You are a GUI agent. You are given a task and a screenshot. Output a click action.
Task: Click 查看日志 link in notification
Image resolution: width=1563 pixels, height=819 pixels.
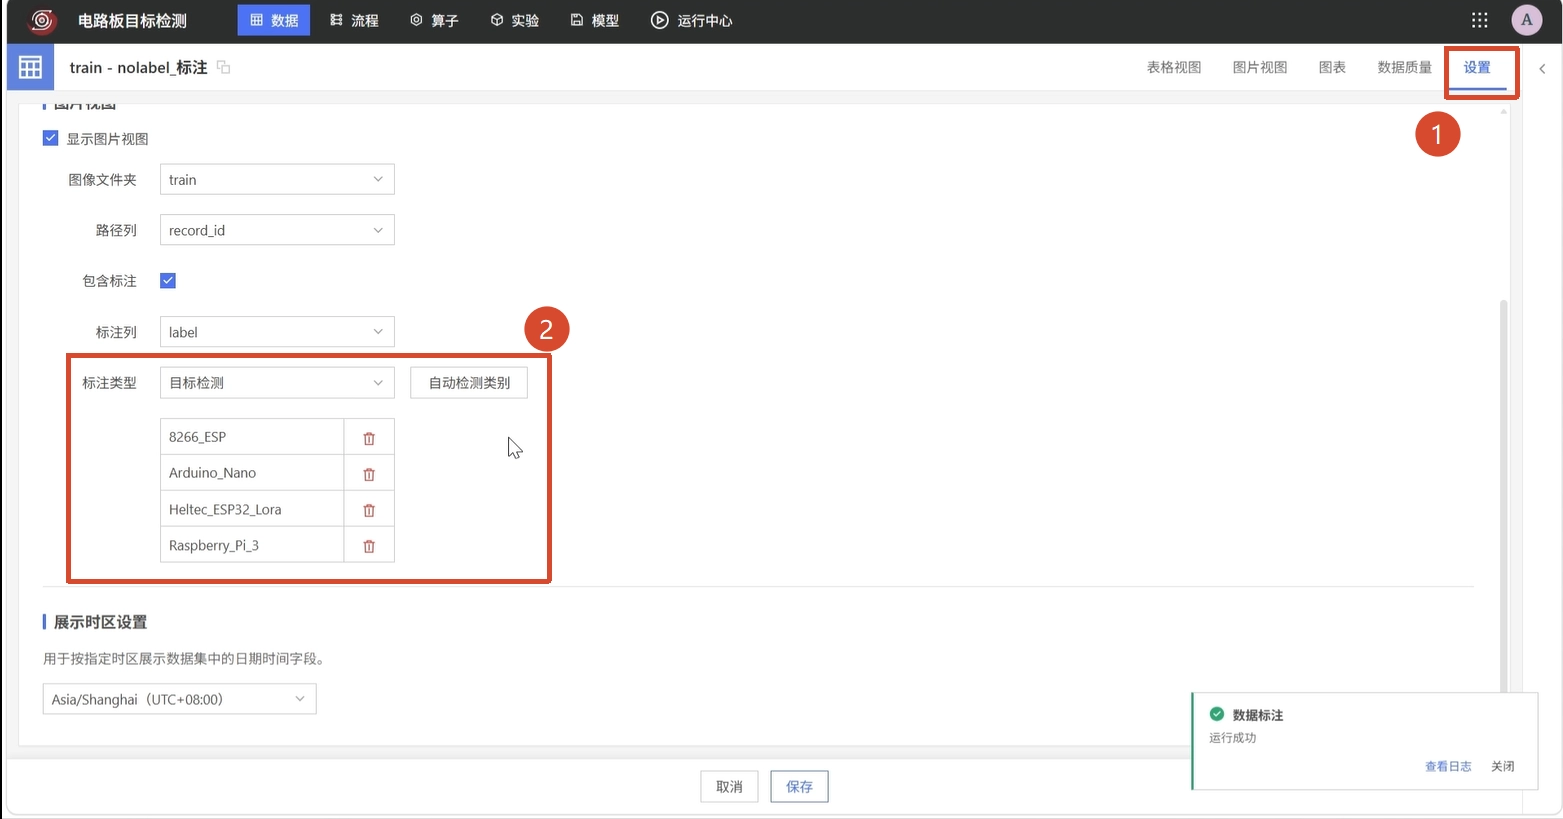(1448, 766)
